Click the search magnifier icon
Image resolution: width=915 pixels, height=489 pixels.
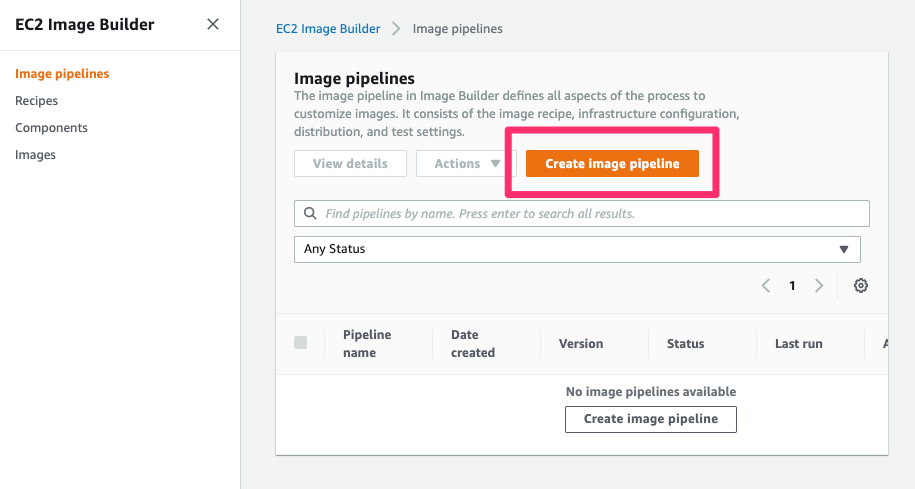tap(310, 214)
